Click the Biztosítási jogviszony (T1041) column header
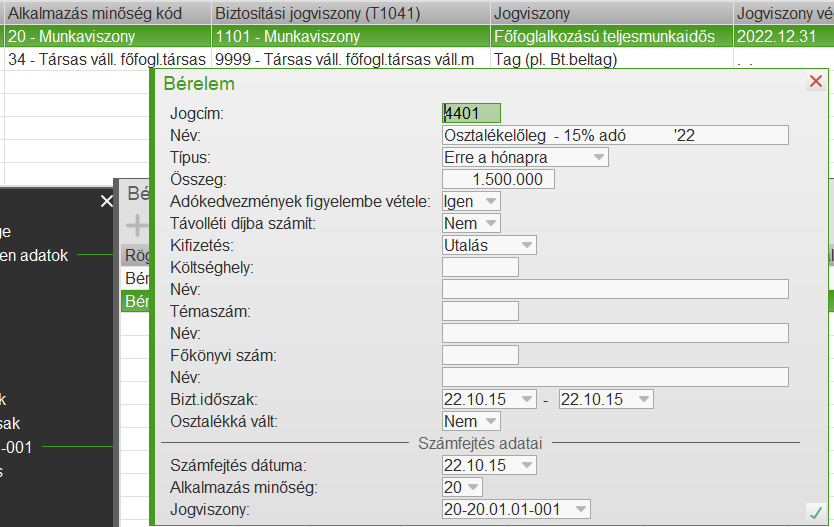Viewport: 834px width, 527px height. [350, 13]
